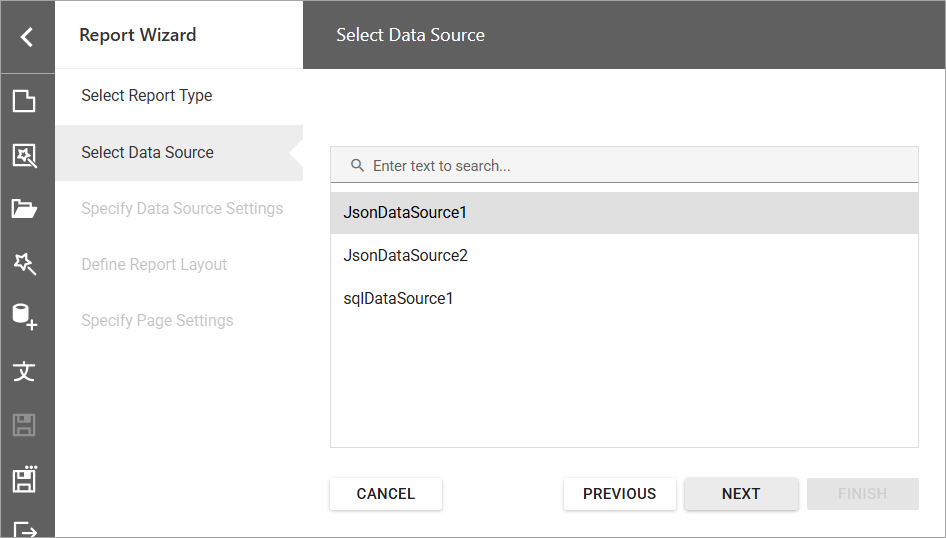Viewport: 946px width, 538px height.
Task: Click the Open report folder icon
Action: click(x=24, y=209)
